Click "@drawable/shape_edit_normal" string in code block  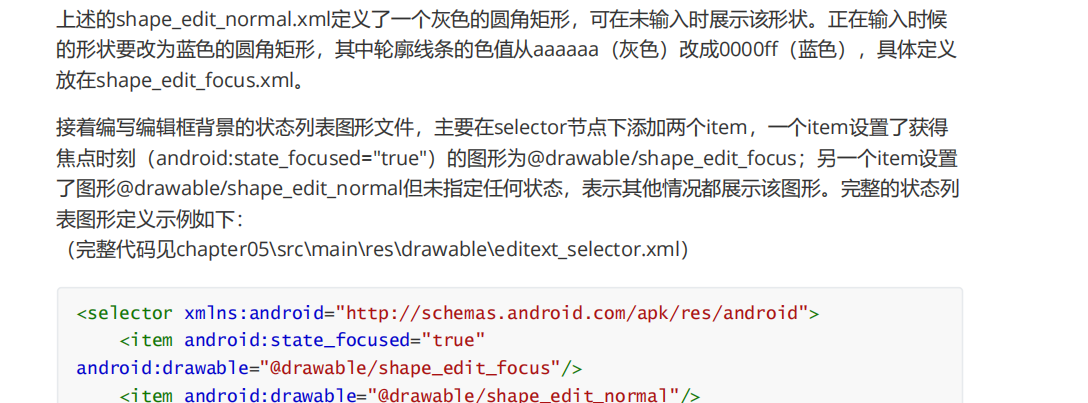524,395
